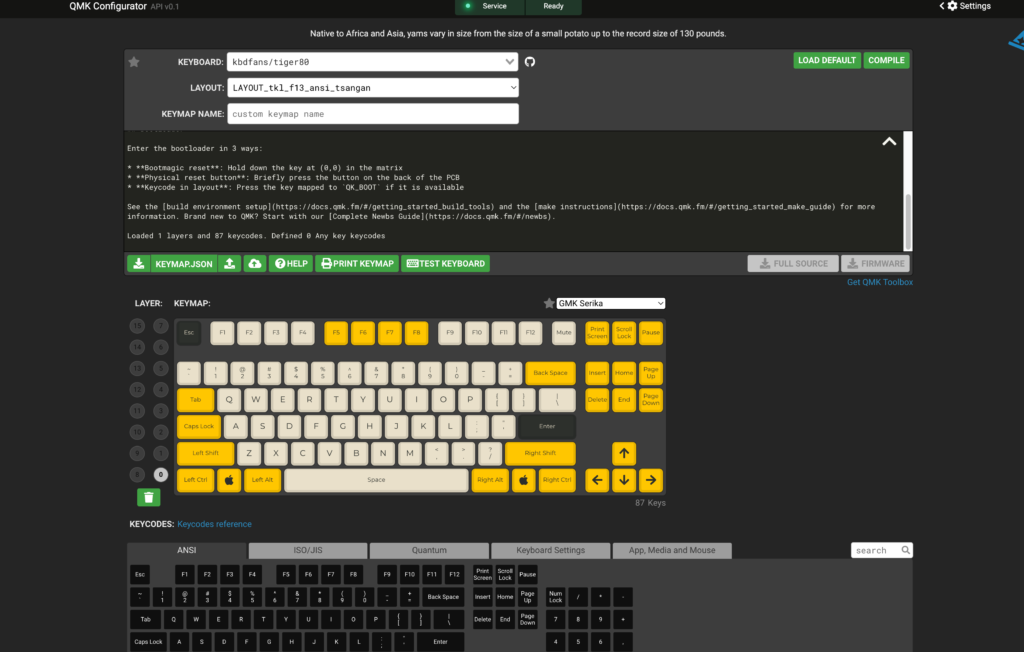Switch to layer 7
Screen dimensions: 1024x652
(161, 325)
